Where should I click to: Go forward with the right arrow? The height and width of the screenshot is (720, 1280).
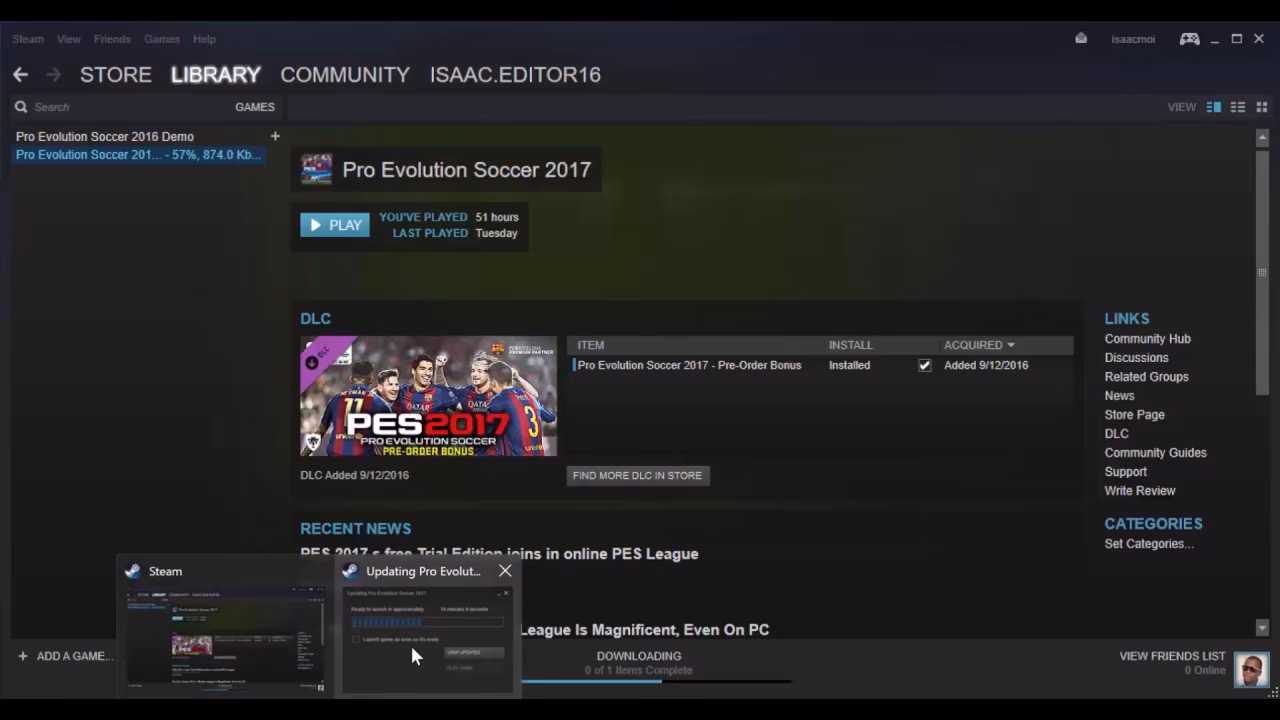[53, 75]
